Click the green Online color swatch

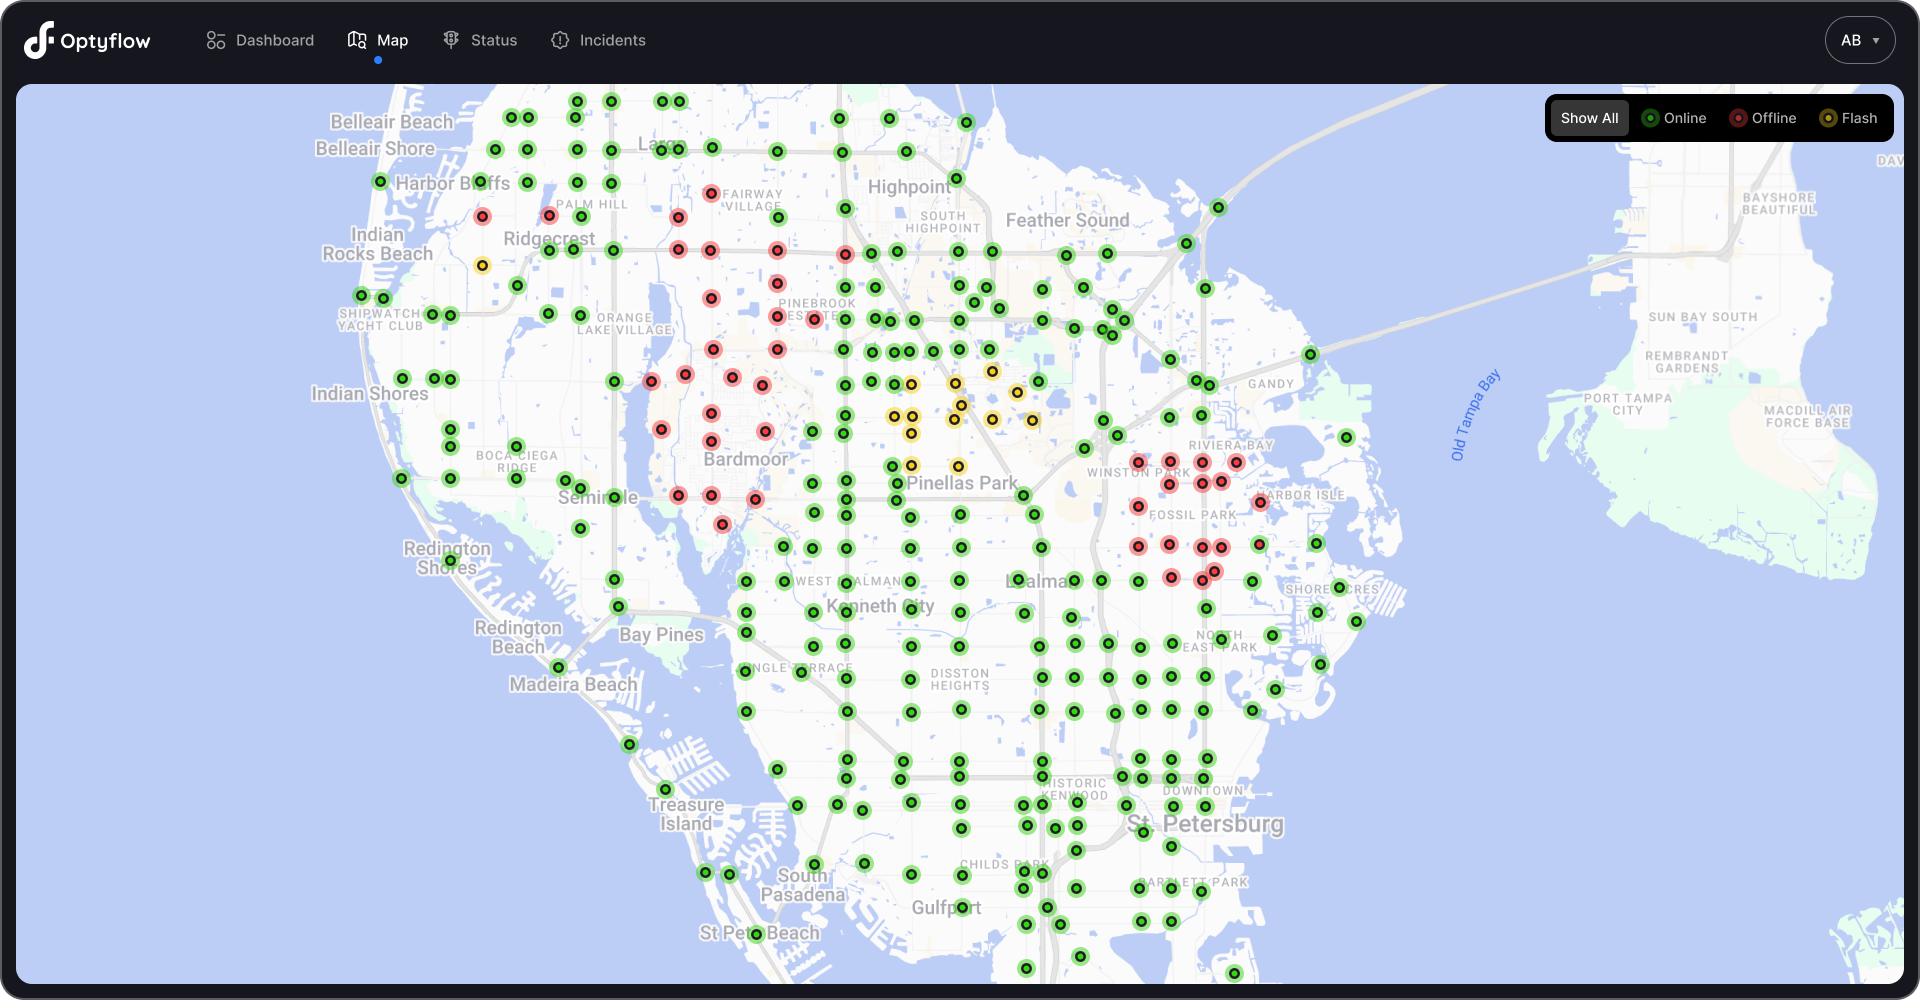point(1652,118)
